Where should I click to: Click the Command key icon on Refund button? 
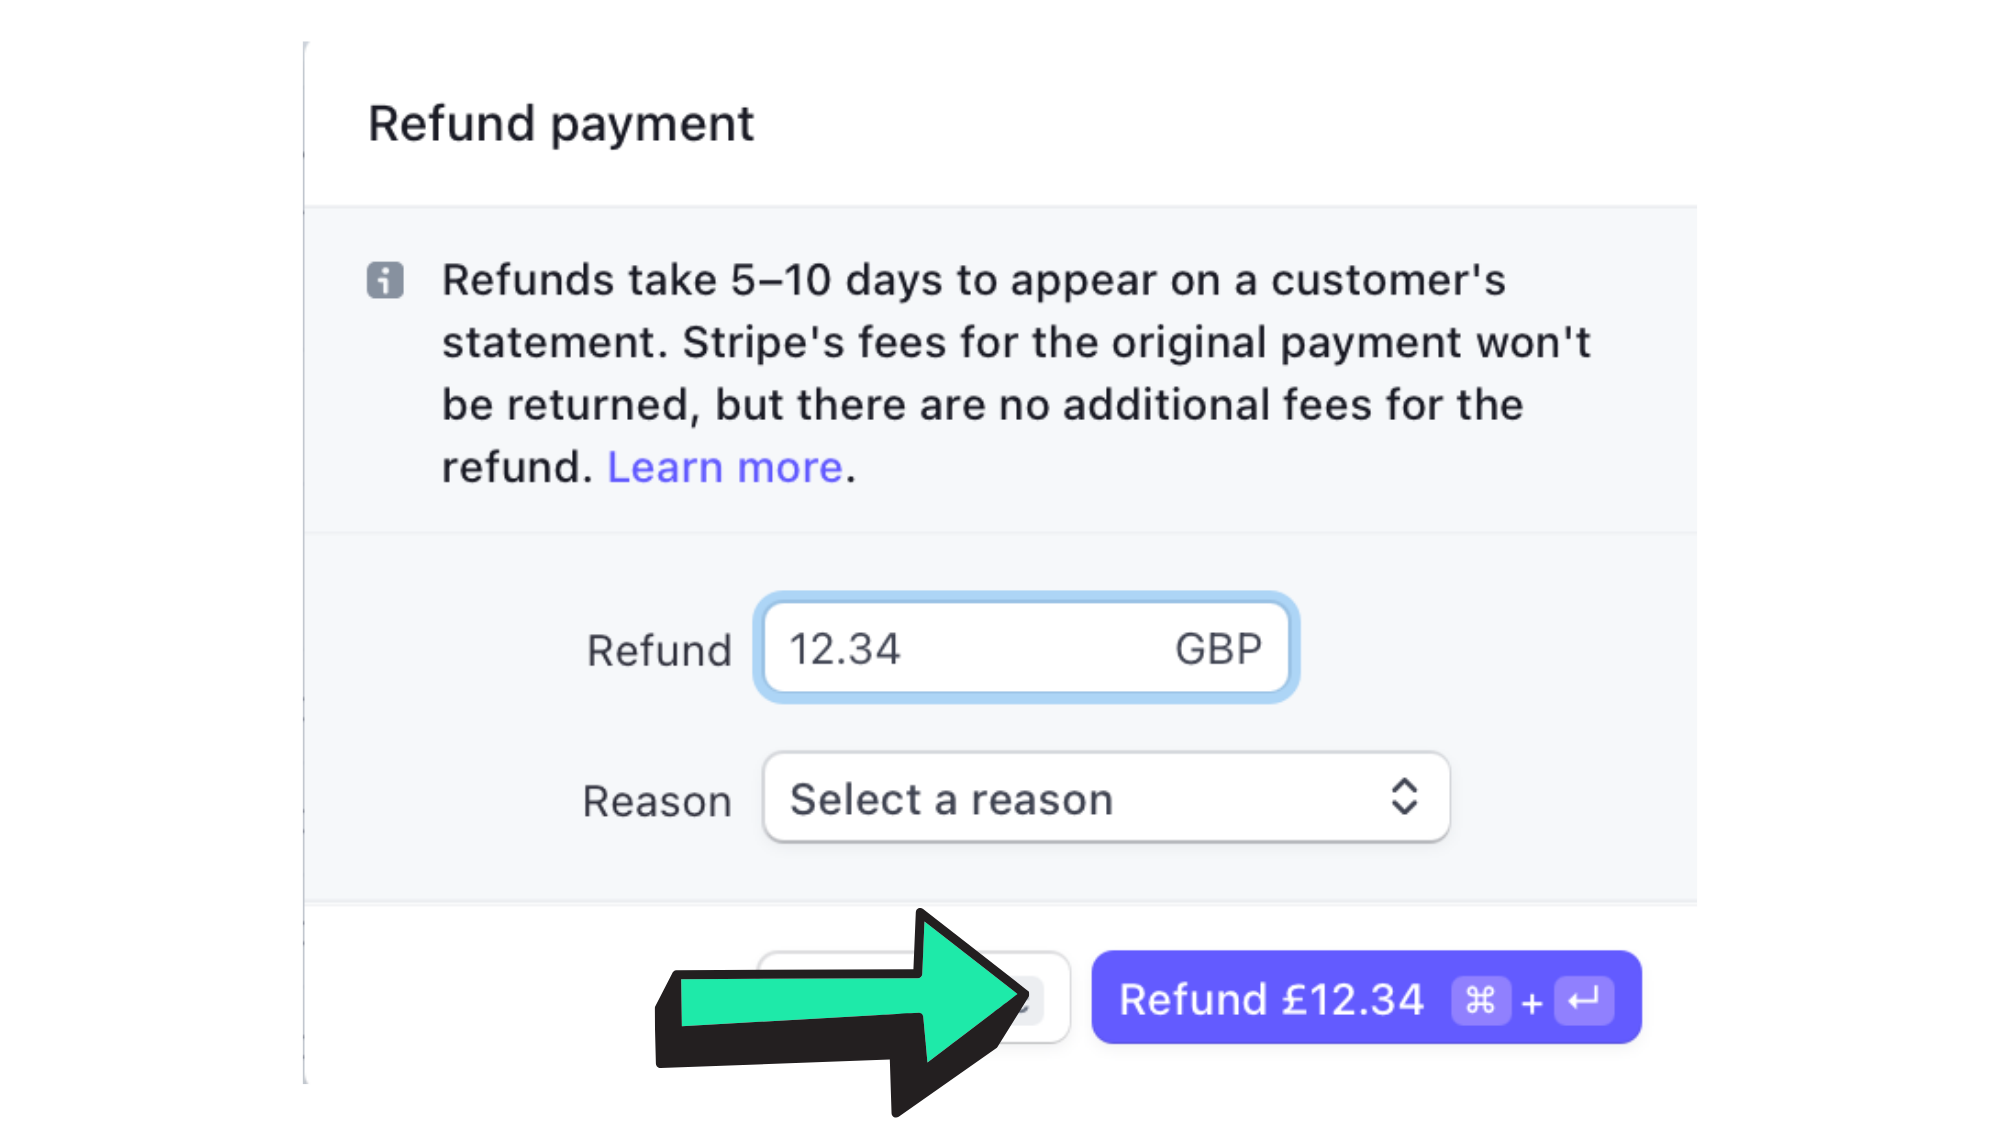(x=1480, y=999)
